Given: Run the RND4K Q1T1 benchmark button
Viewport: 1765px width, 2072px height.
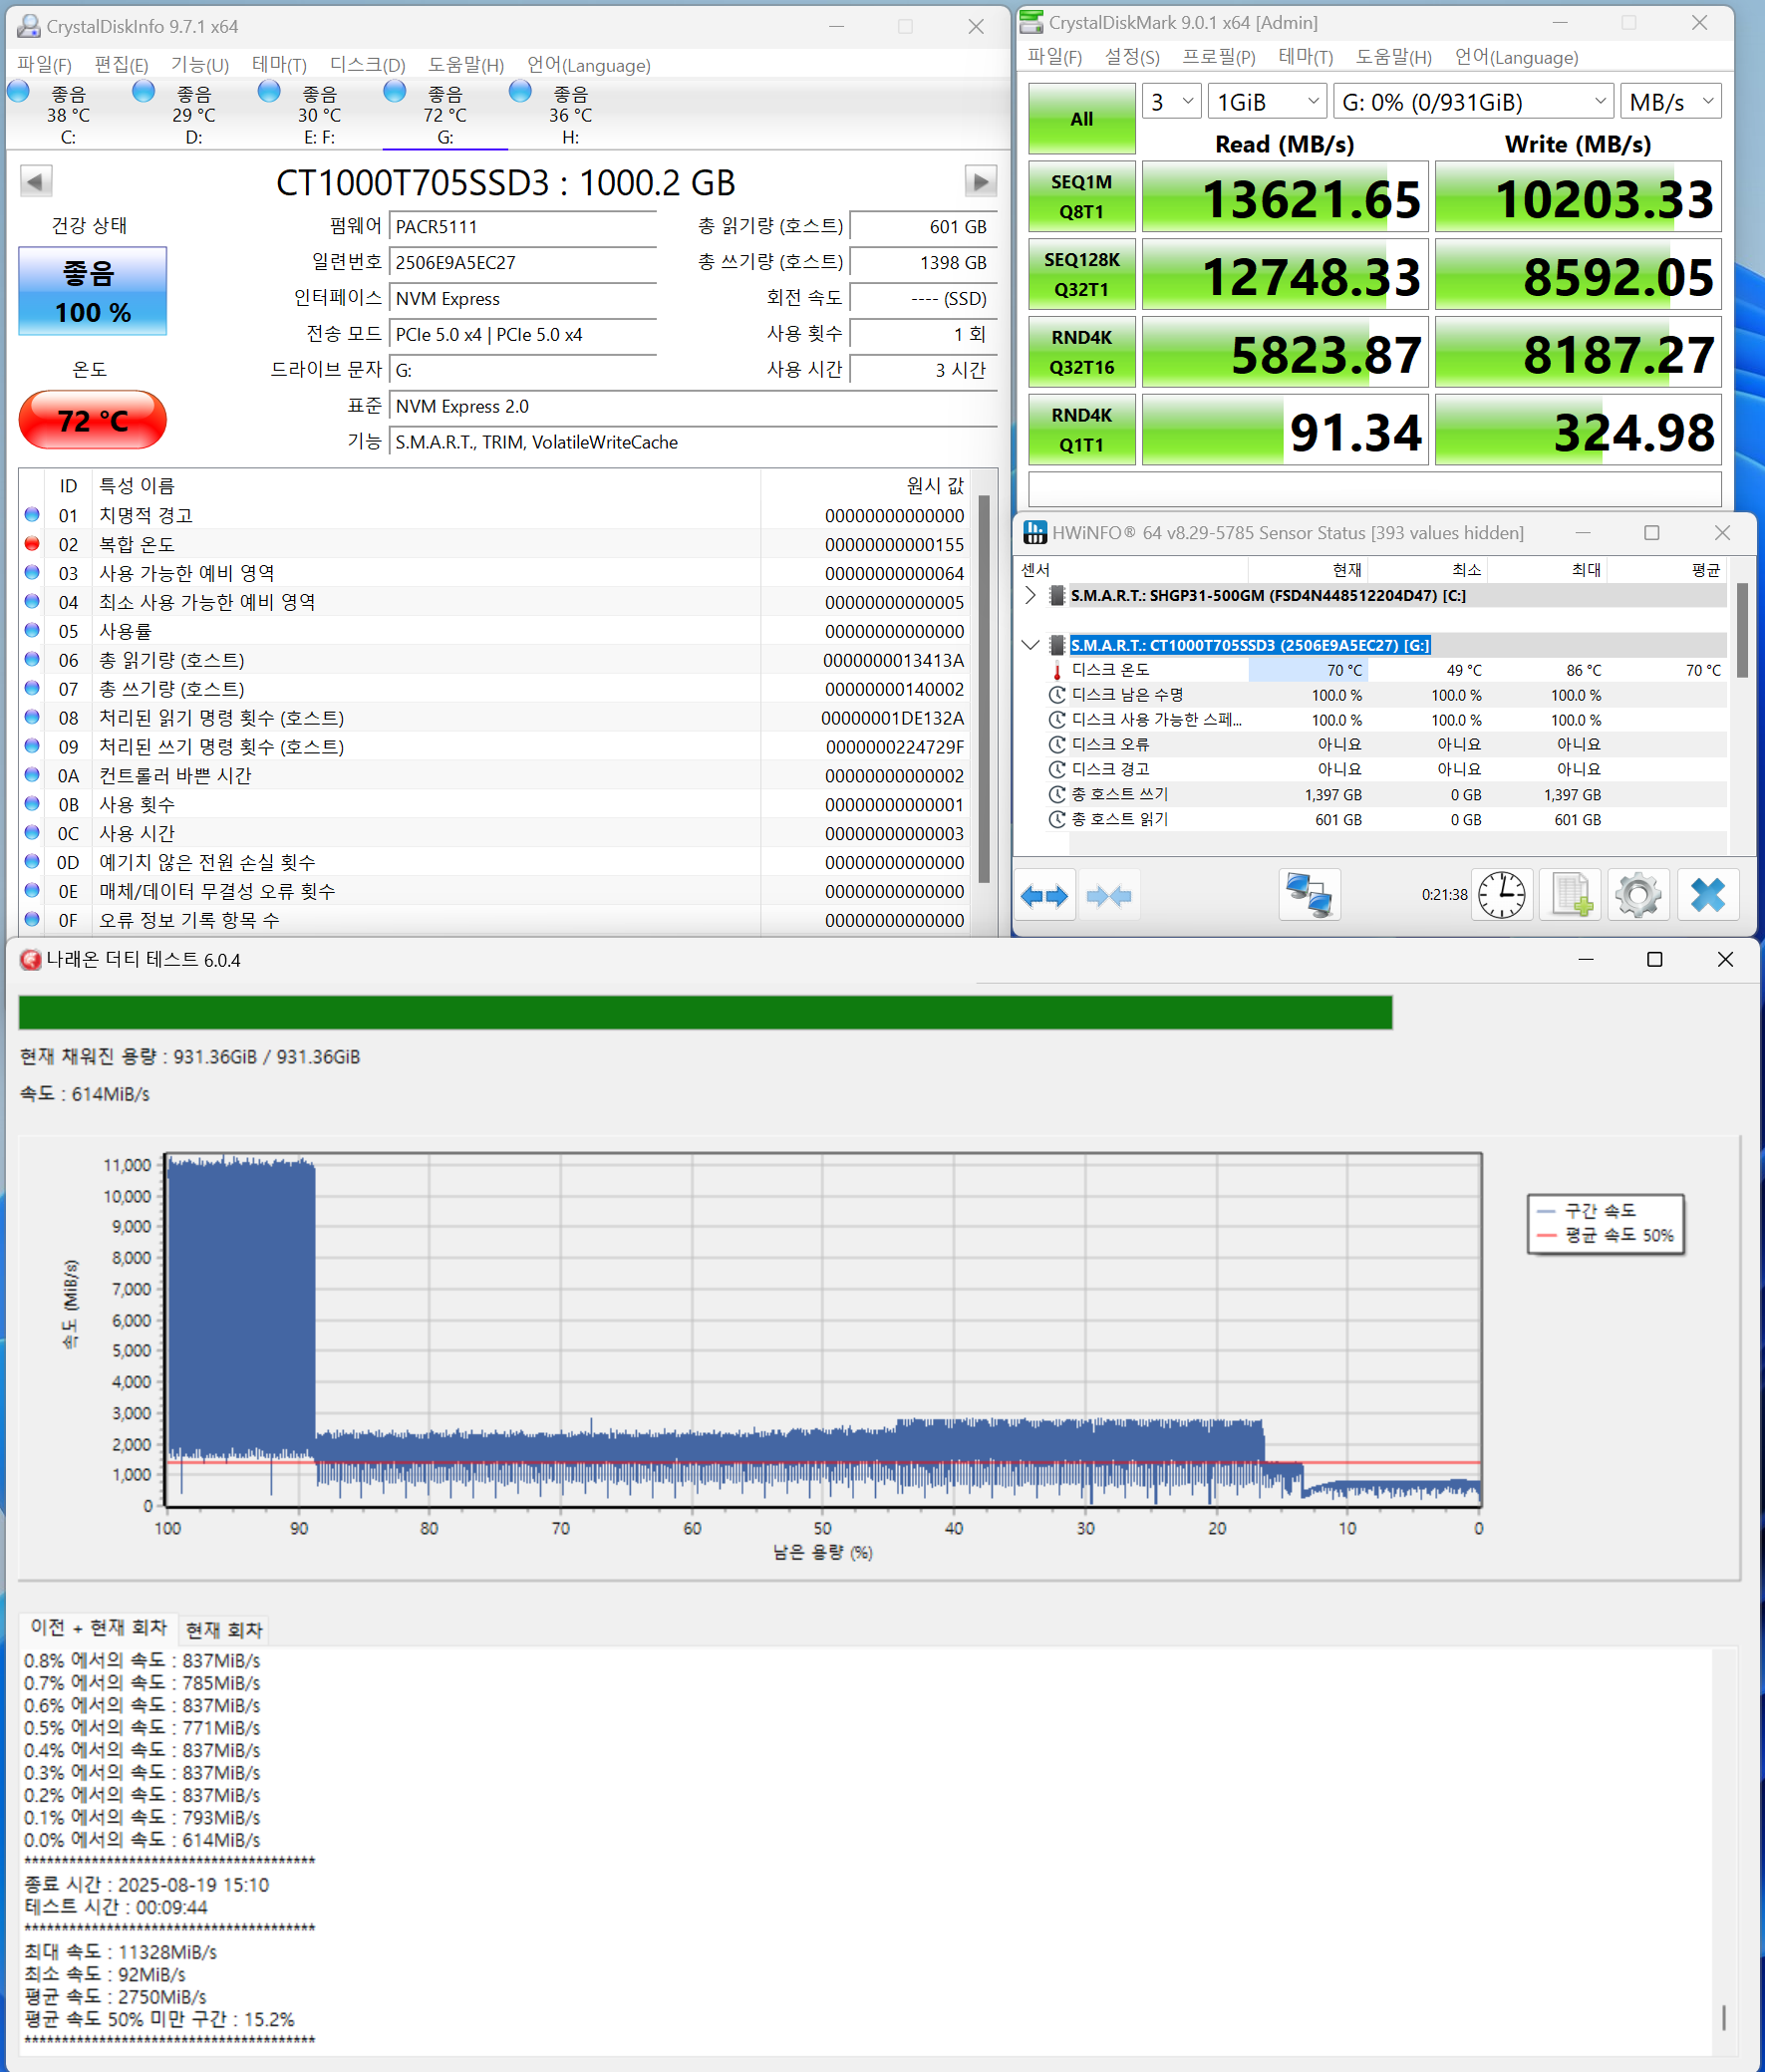Looking at the screenshot, I should tap(1081, 430).
